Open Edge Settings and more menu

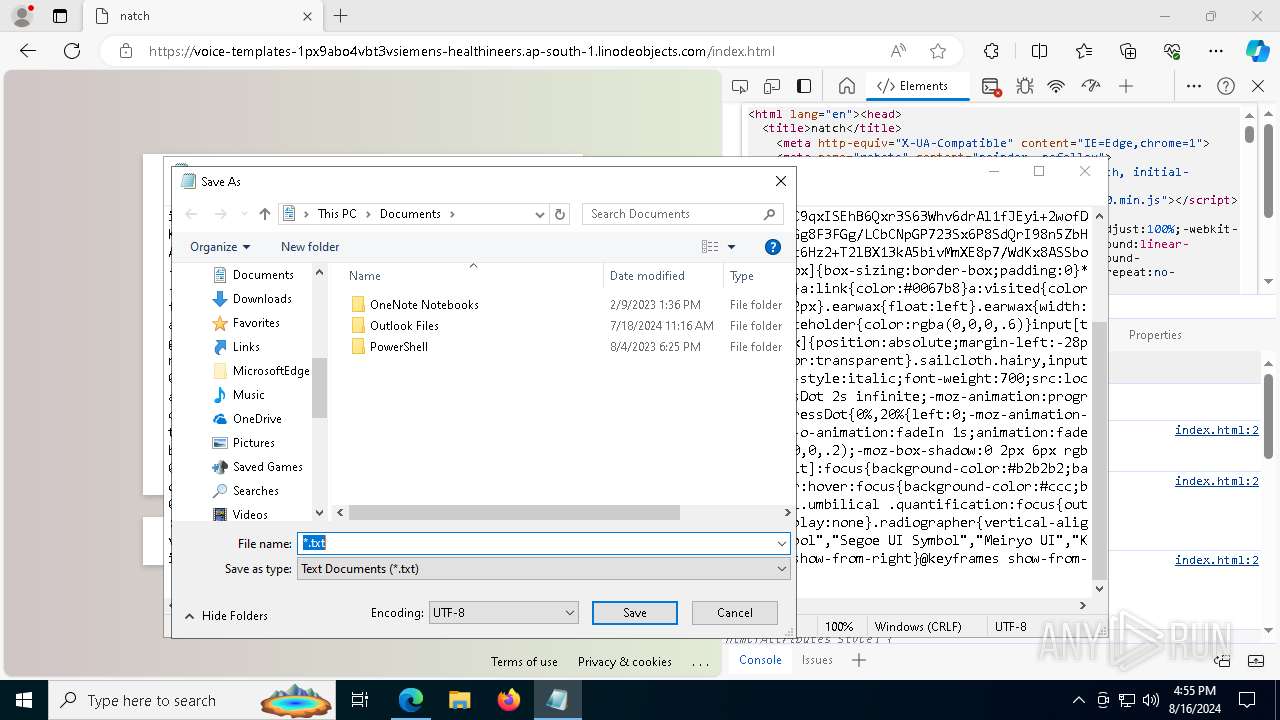click(x=1216, y=51)
